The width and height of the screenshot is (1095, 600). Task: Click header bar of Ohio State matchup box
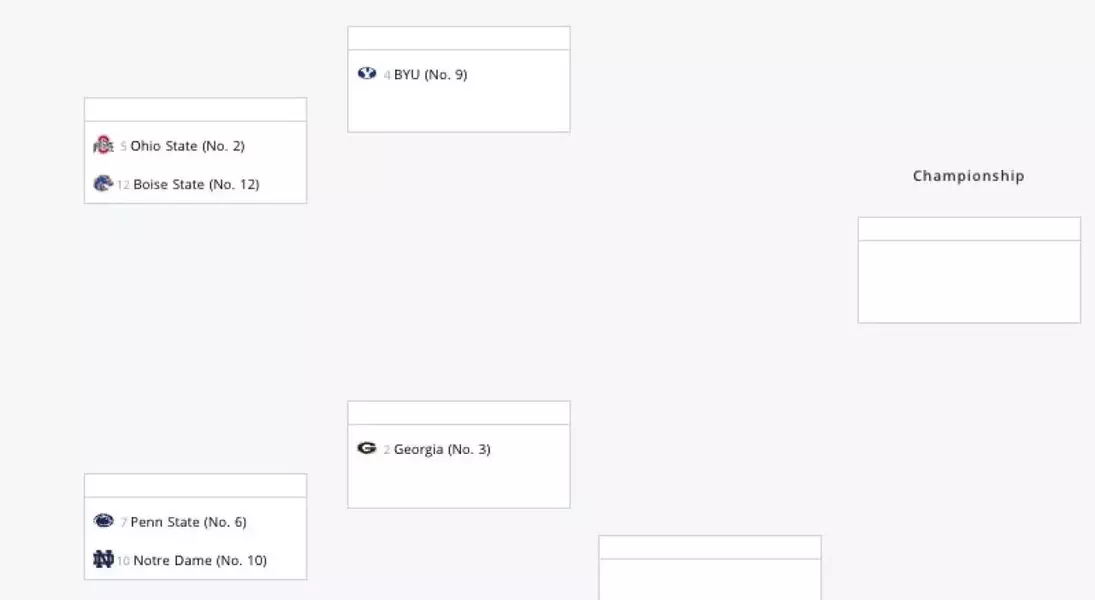pos(196,110)
